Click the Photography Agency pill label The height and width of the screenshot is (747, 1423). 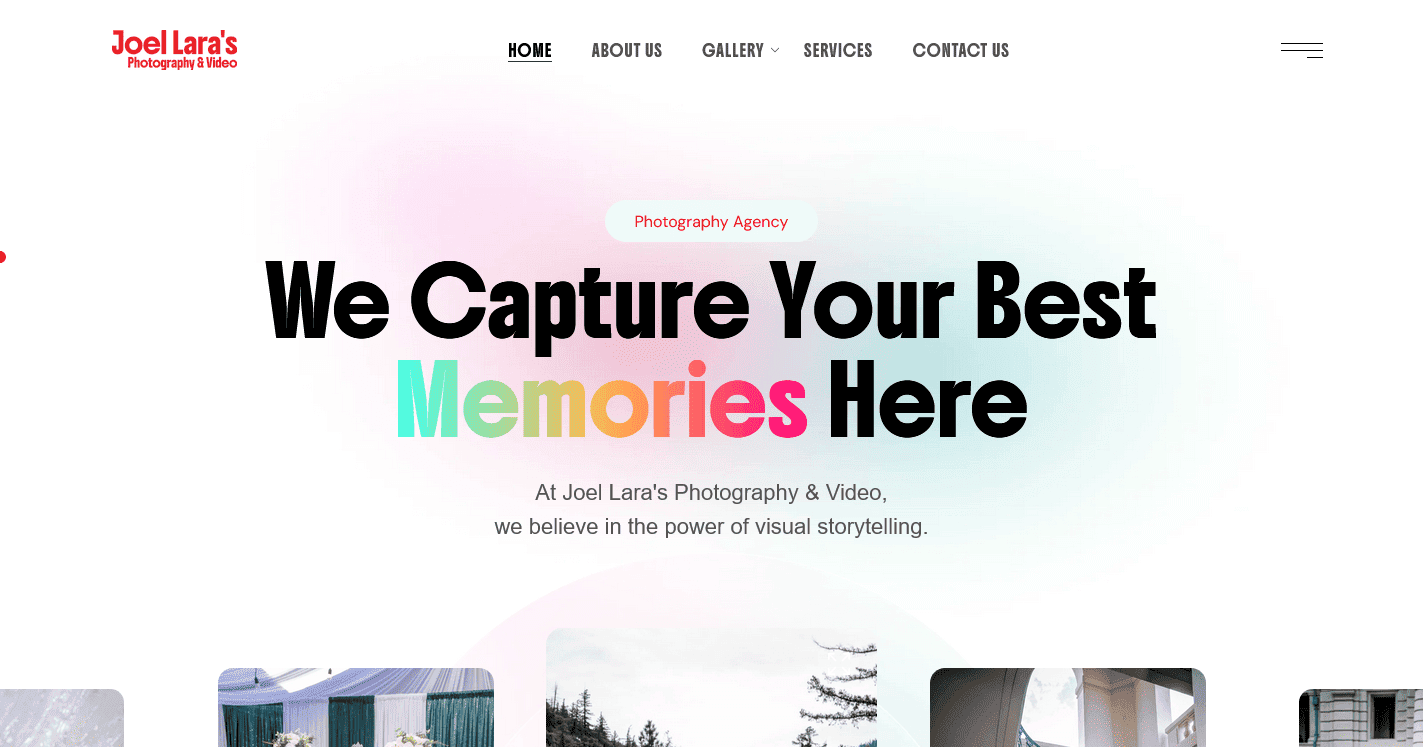tap(711, 221)
